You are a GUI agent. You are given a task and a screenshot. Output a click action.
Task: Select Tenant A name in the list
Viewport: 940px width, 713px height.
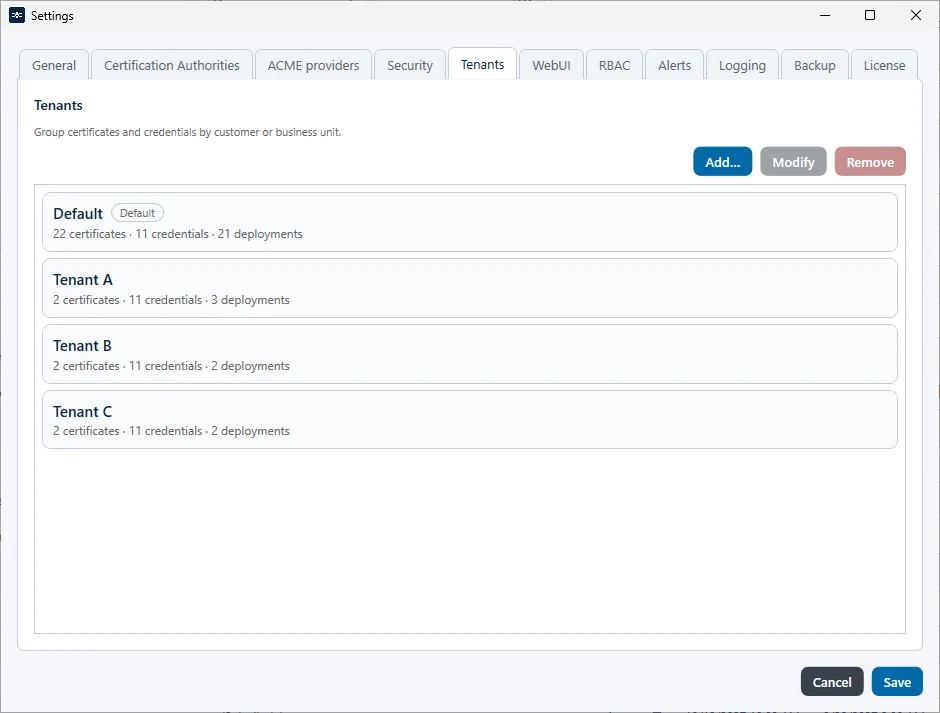point(83,279)
